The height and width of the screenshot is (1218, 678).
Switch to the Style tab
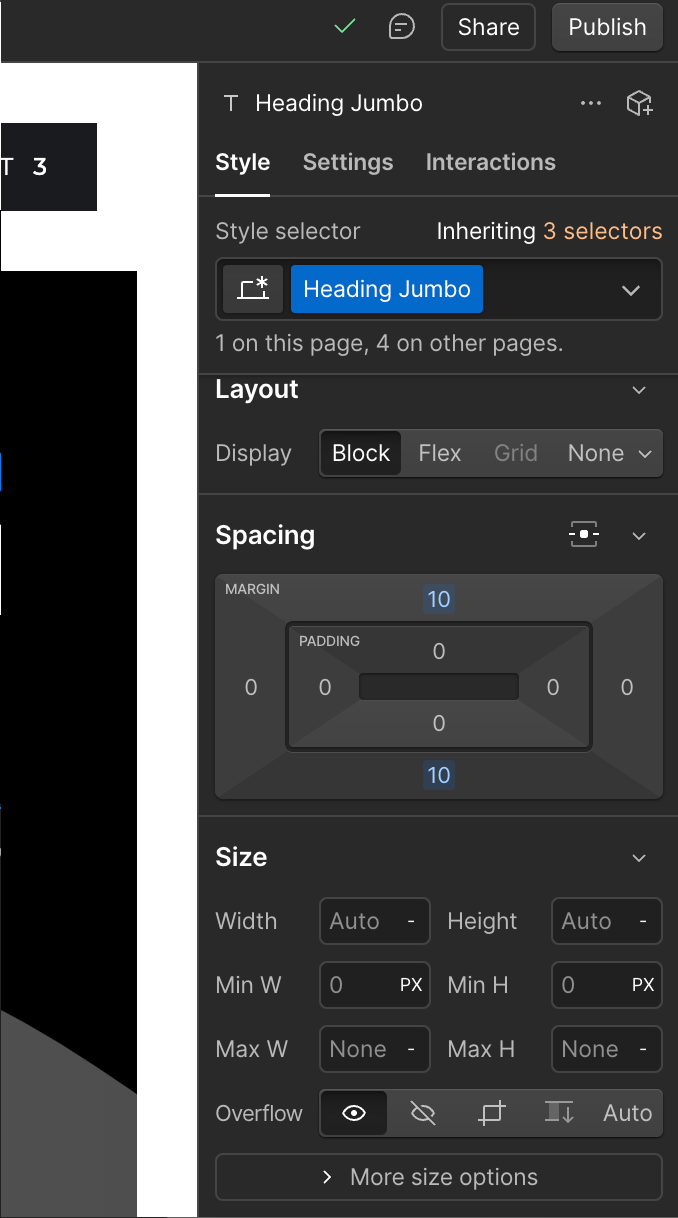243,162
